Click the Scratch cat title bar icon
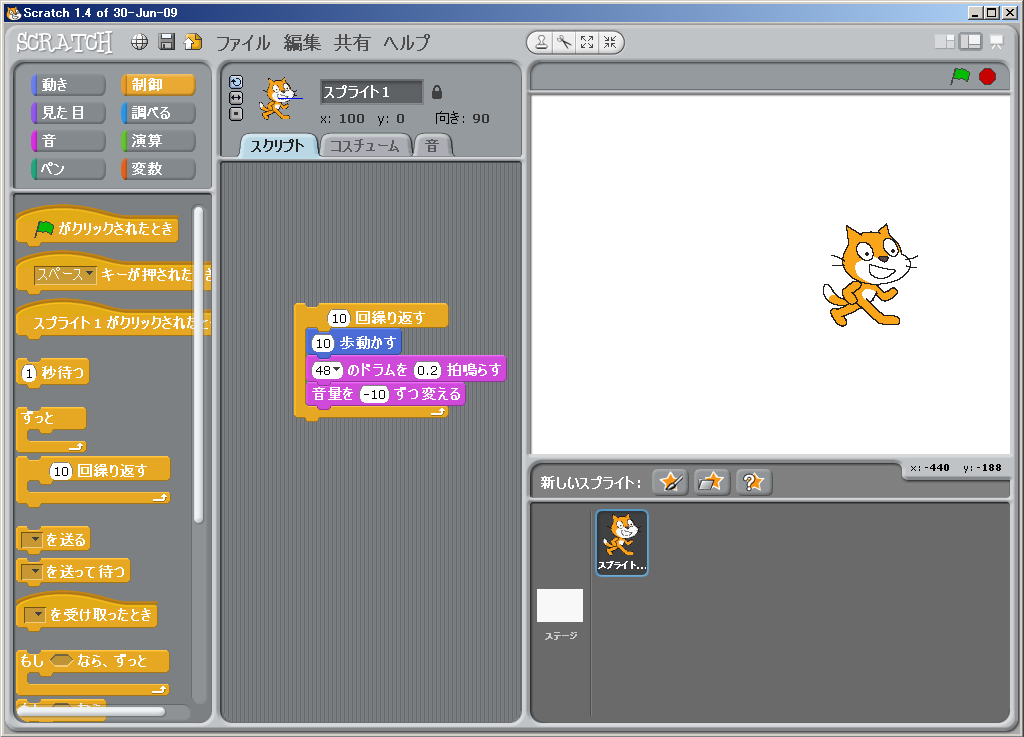1024x737 pixels. pos(13,12)
